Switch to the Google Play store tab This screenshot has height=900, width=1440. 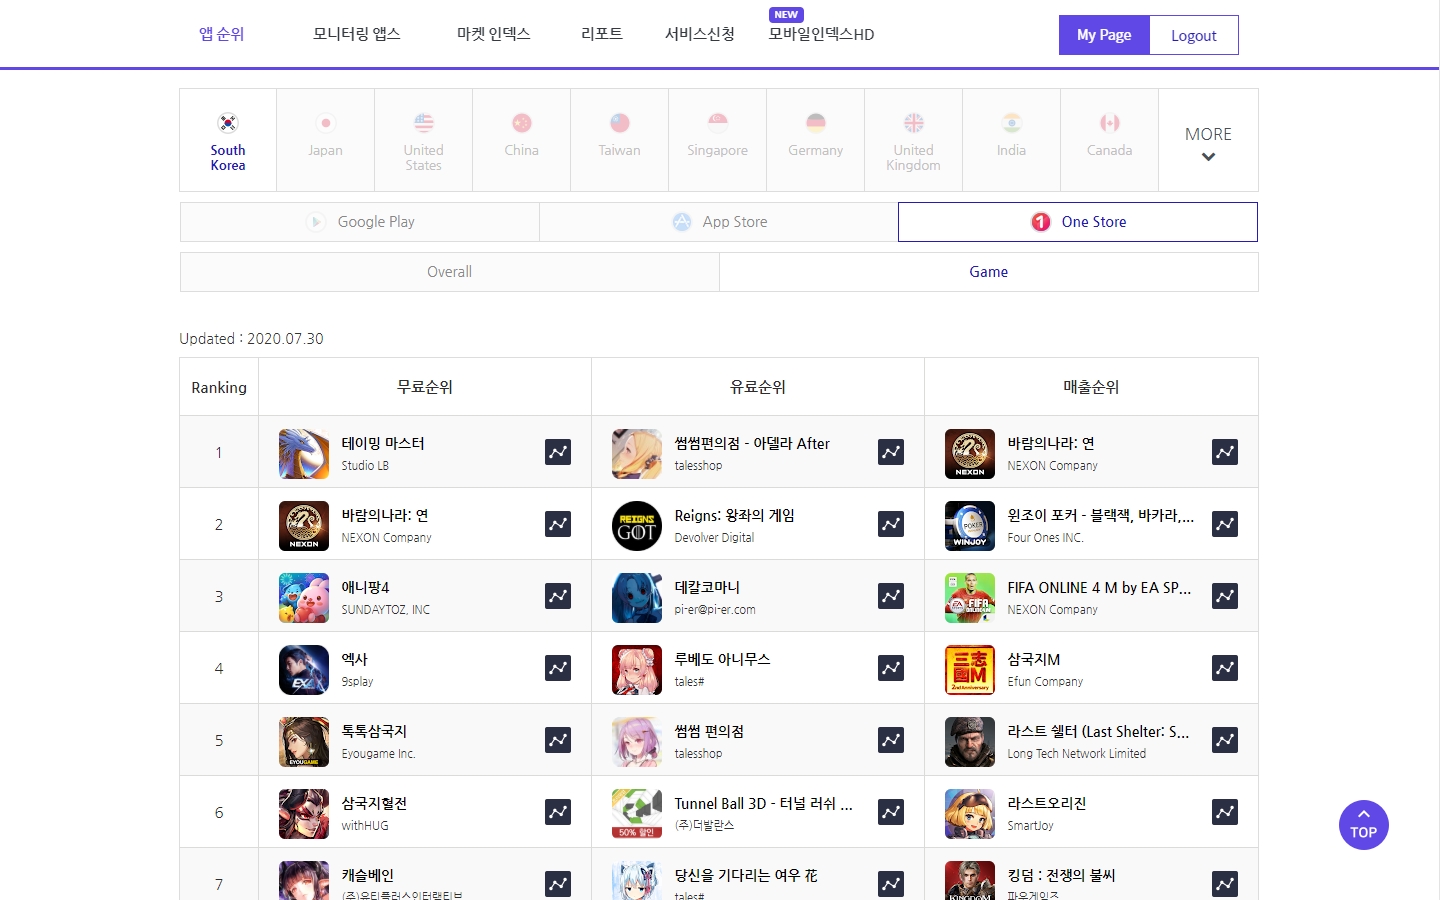coord(360,222)
